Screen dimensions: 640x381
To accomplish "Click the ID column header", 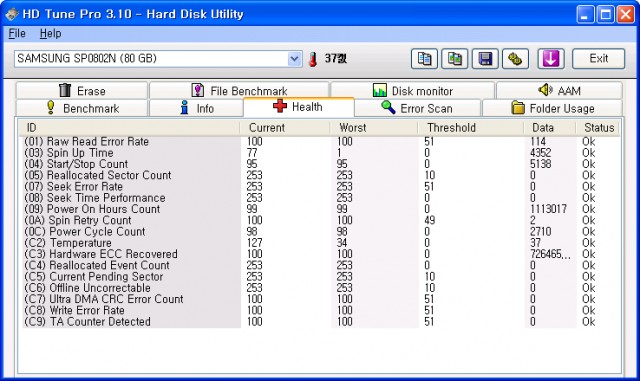I will [130, 127].
